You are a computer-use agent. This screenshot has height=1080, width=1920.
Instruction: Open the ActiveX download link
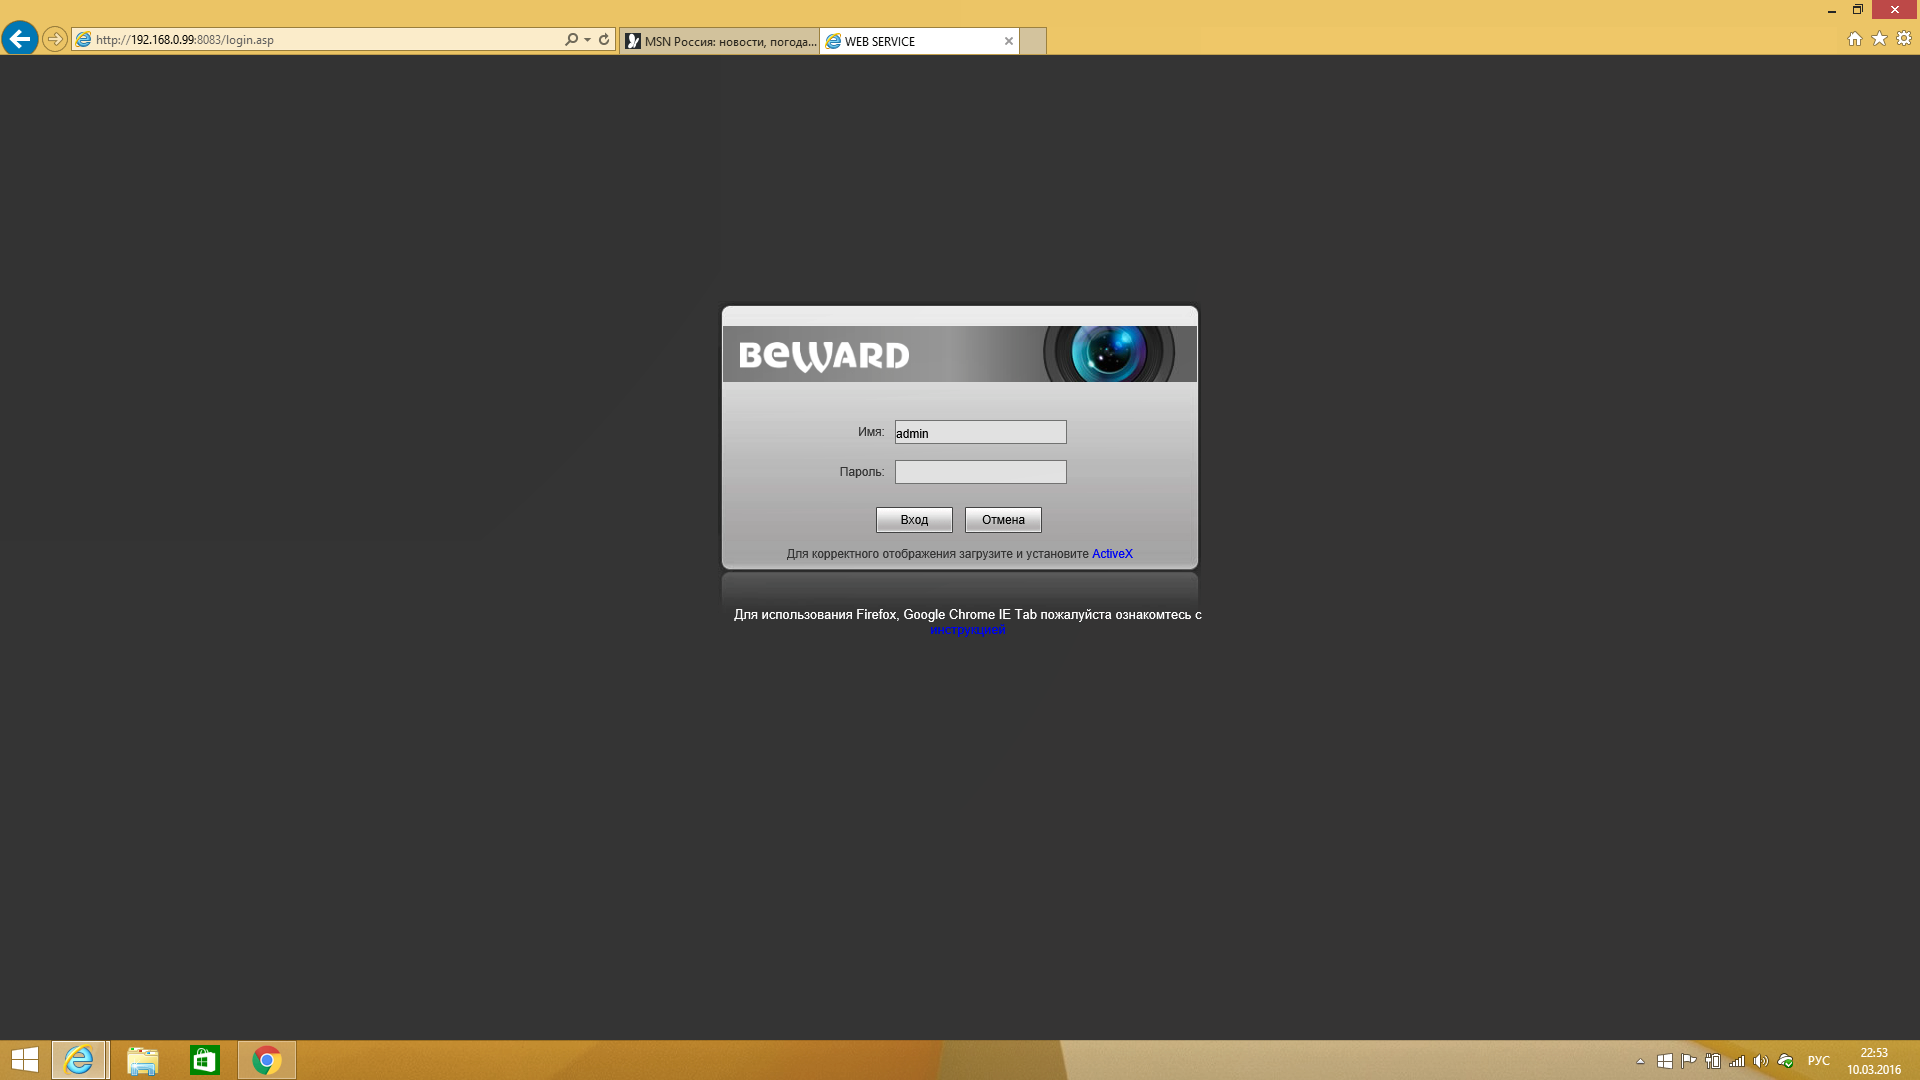[x=1112, y=554]
